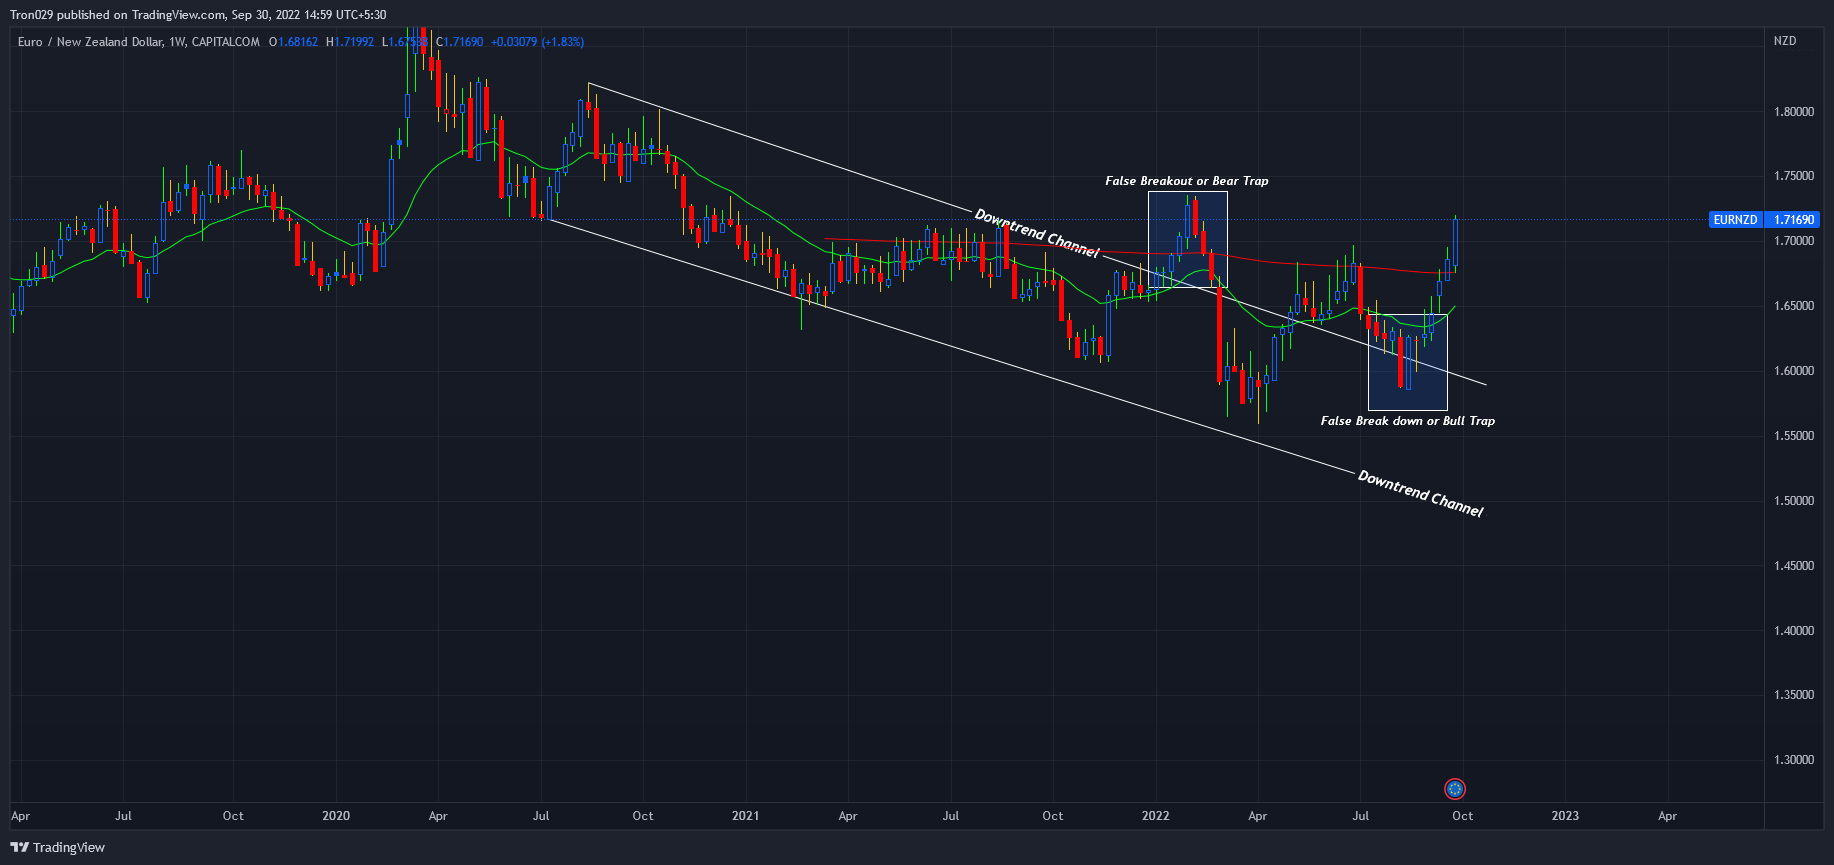Click the 1.65000 price axis level
The width and height of the screenshot is (1834, 865).
pos(1793,306)
